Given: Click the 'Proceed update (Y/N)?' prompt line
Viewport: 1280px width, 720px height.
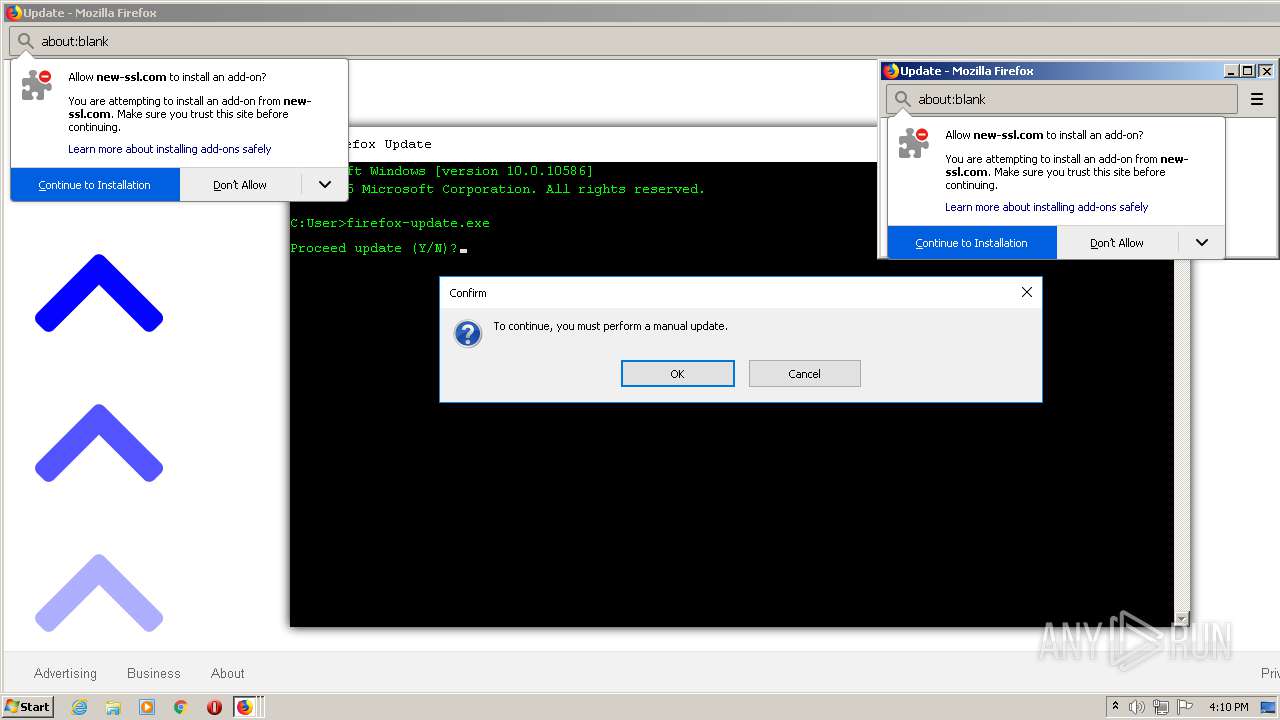Looking at the screenshot, I should 374,248.
